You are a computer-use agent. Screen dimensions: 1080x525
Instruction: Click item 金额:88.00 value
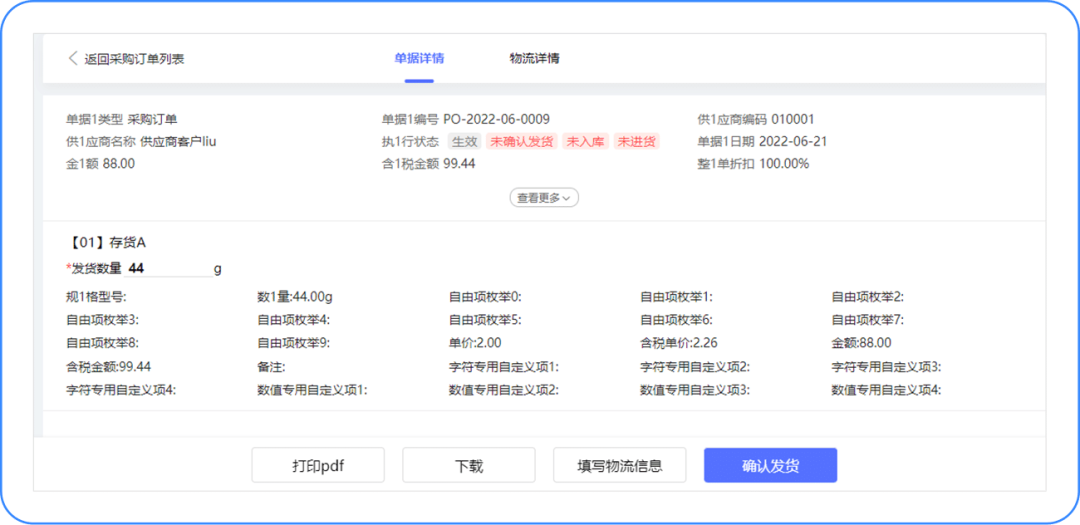coord(861,342)
